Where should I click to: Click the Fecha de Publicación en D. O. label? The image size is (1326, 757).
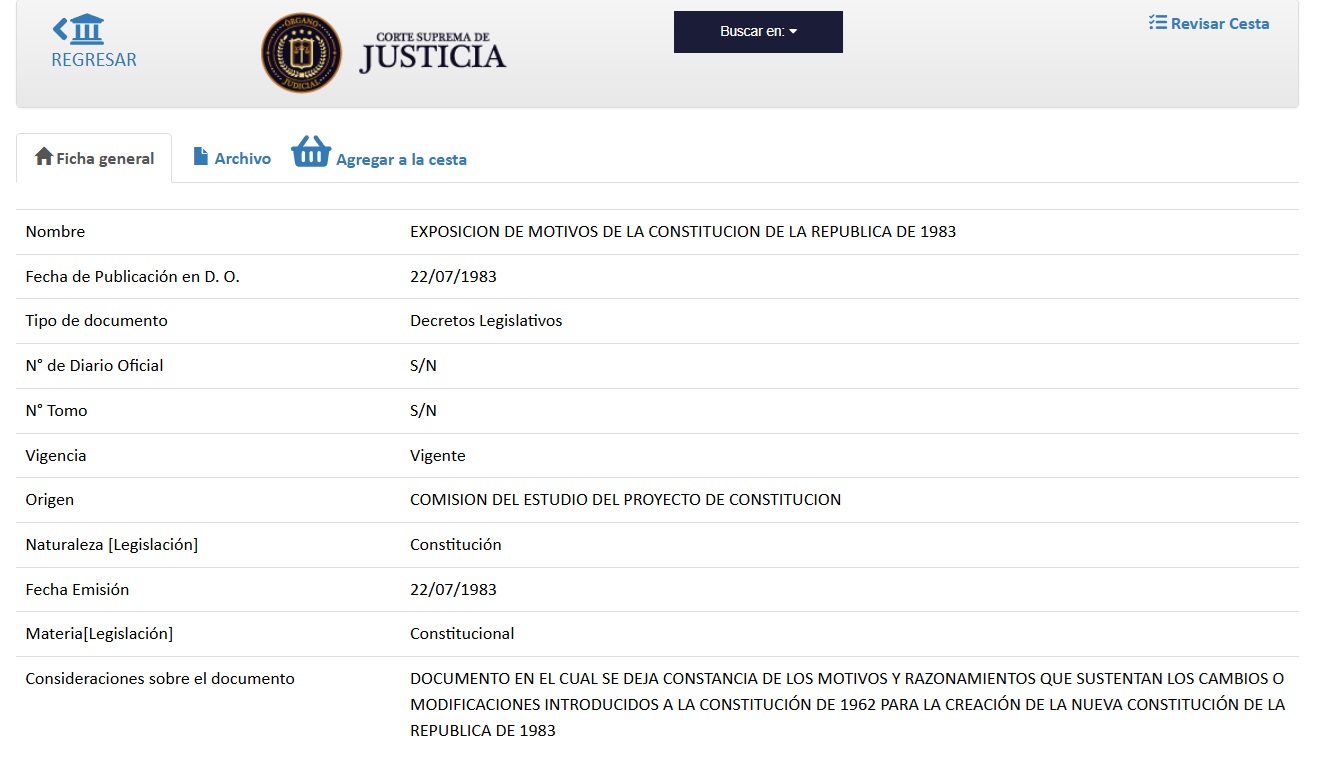tap(133, 276)
